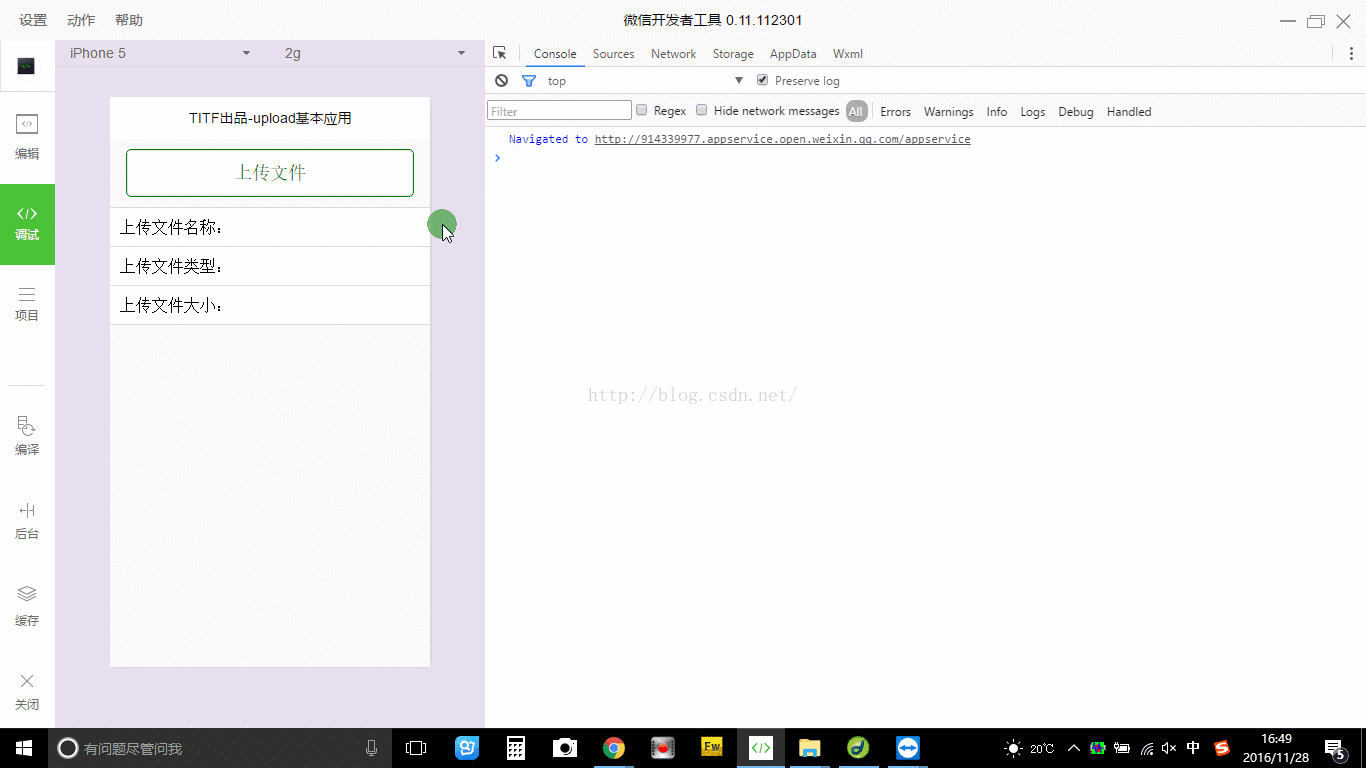Viewport: 1366px width, 768px height.
Task: Click the 上传文件名称 row
Action: click(x=270, y=228)
